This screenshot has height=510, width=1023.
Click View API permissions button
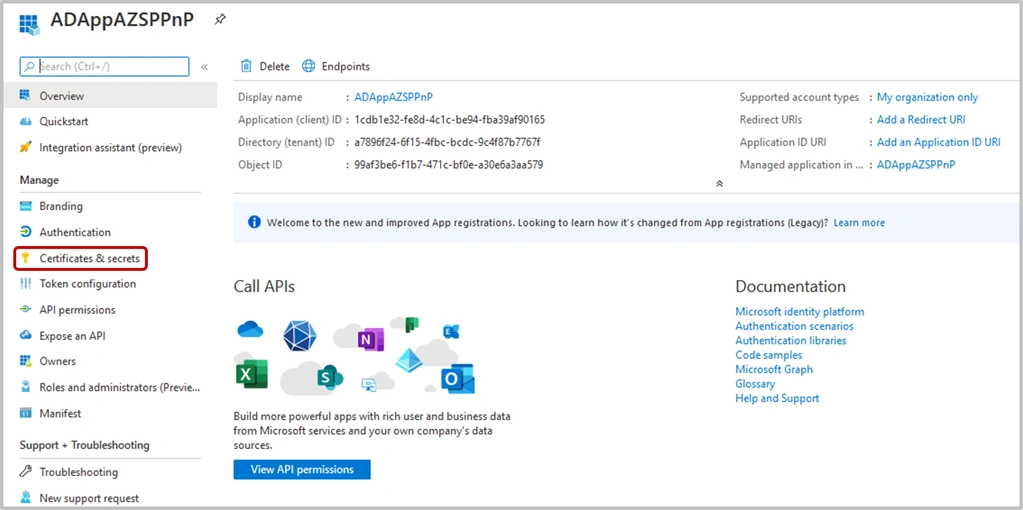(302, 470)
